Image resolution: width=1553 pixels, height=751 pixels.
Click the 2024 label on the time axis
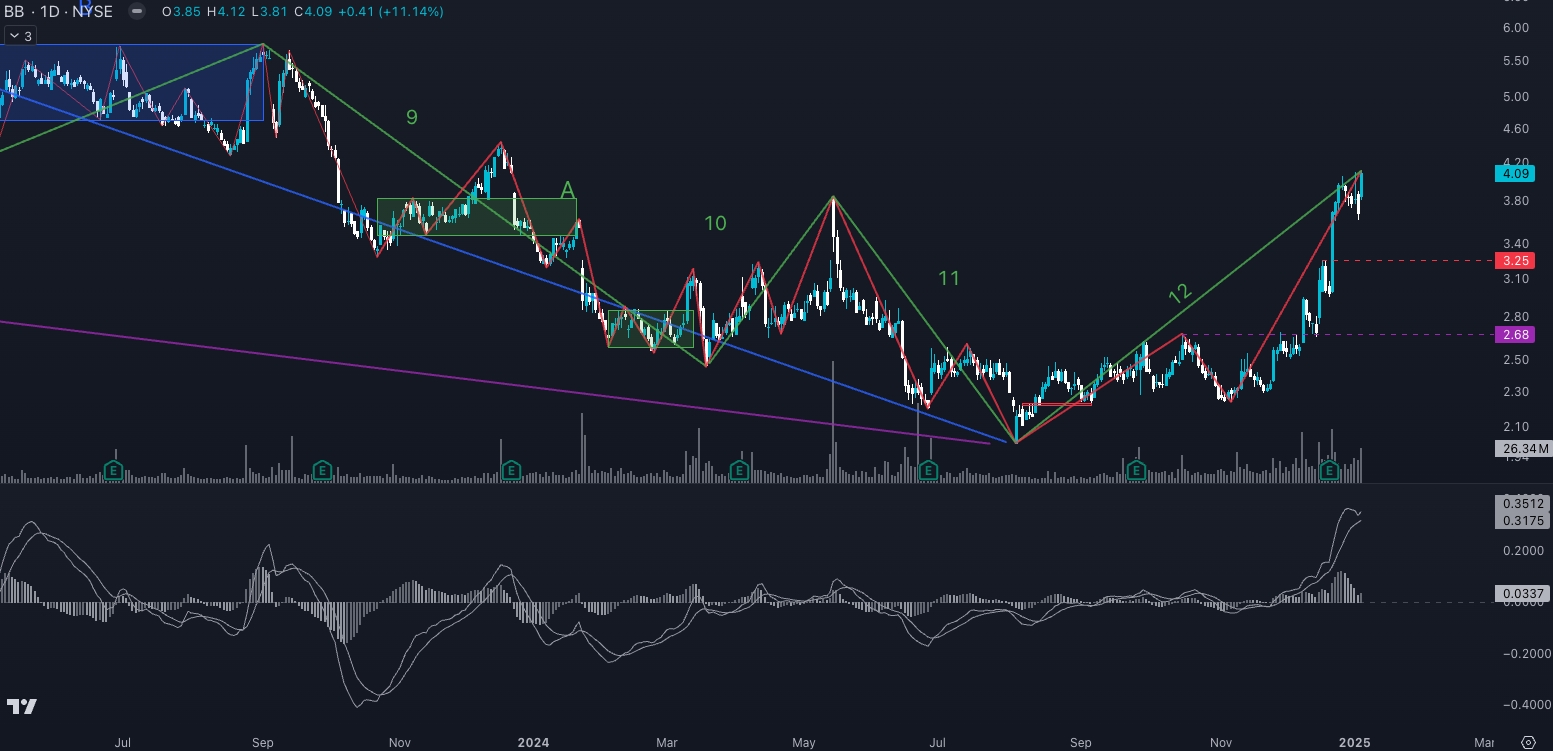(x=534, y=743)
